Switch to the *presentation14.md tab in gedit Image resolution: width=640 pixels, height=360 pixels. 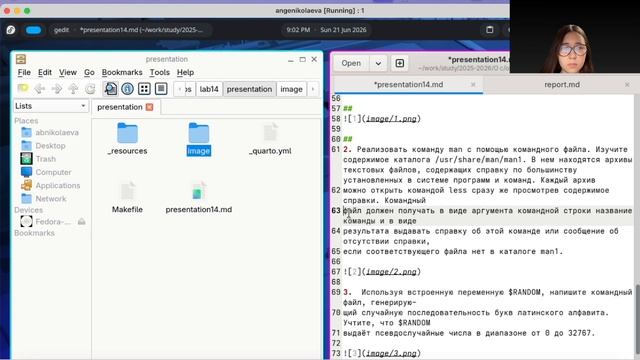pyautogui.click(x=408, y=84)
